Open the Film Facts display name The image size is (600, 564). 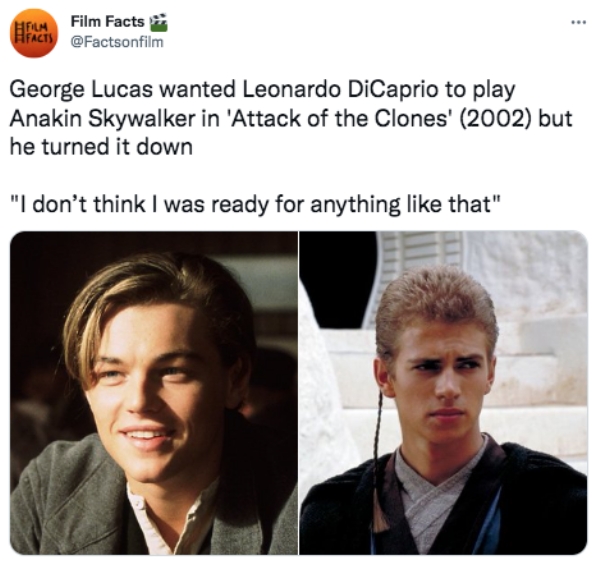[x=108, y=22]
